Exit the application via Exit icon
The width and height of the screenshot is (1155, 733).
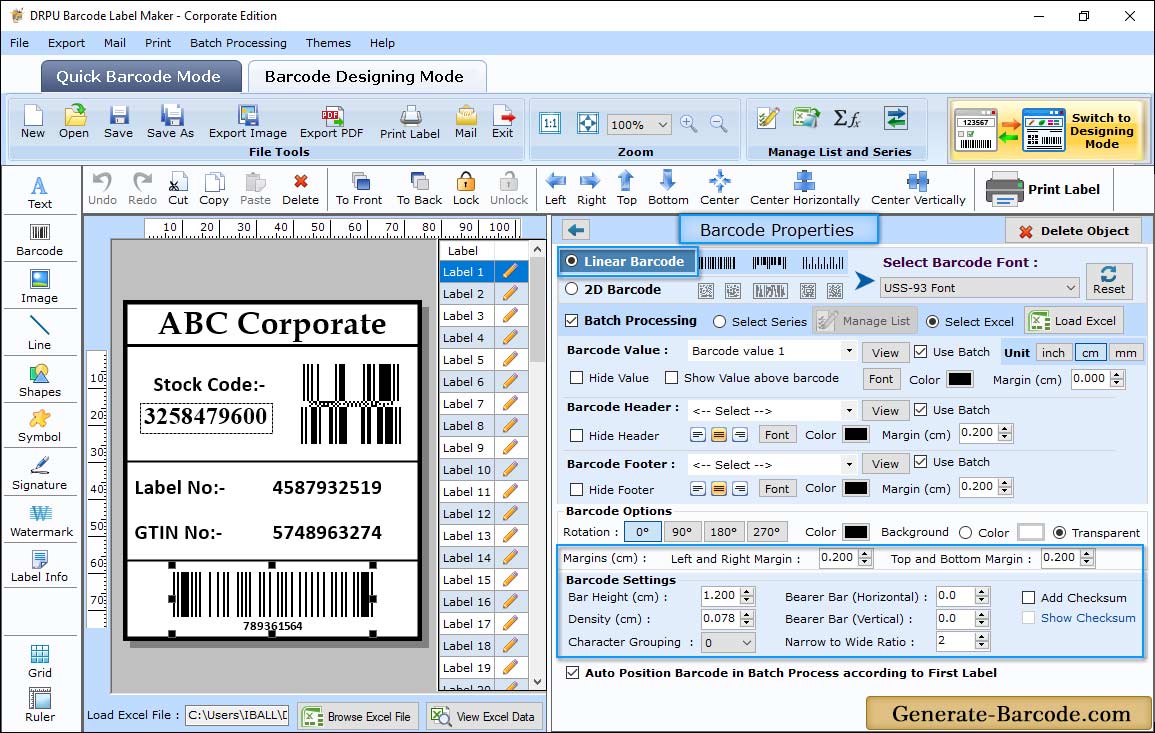click(x=503, y=116)
